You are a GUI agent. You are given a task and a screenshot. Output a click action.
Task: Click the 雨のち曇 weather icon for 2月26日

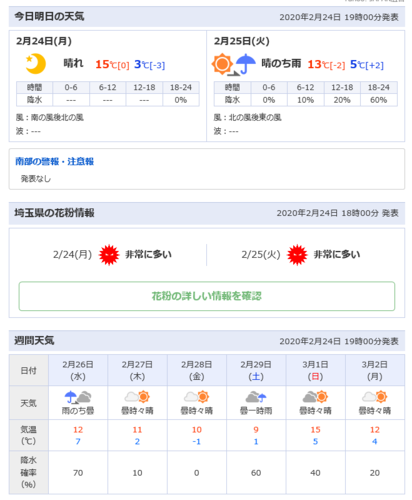78,397
